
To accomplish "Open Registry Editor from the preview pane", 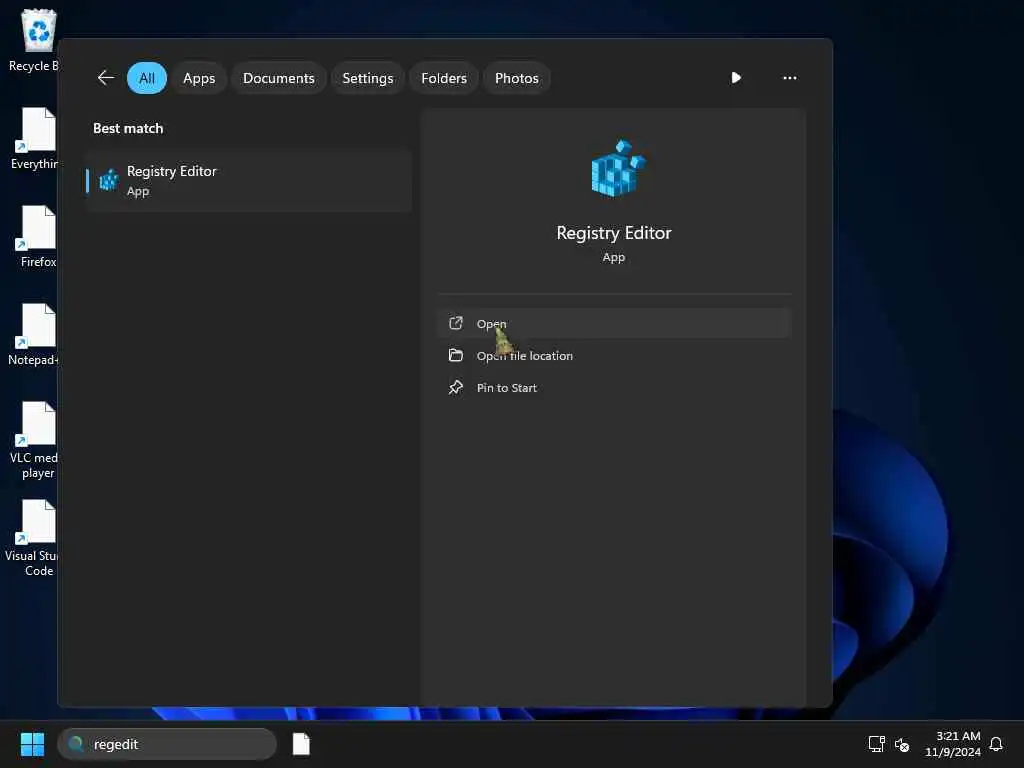I will [x=615, y=323].
